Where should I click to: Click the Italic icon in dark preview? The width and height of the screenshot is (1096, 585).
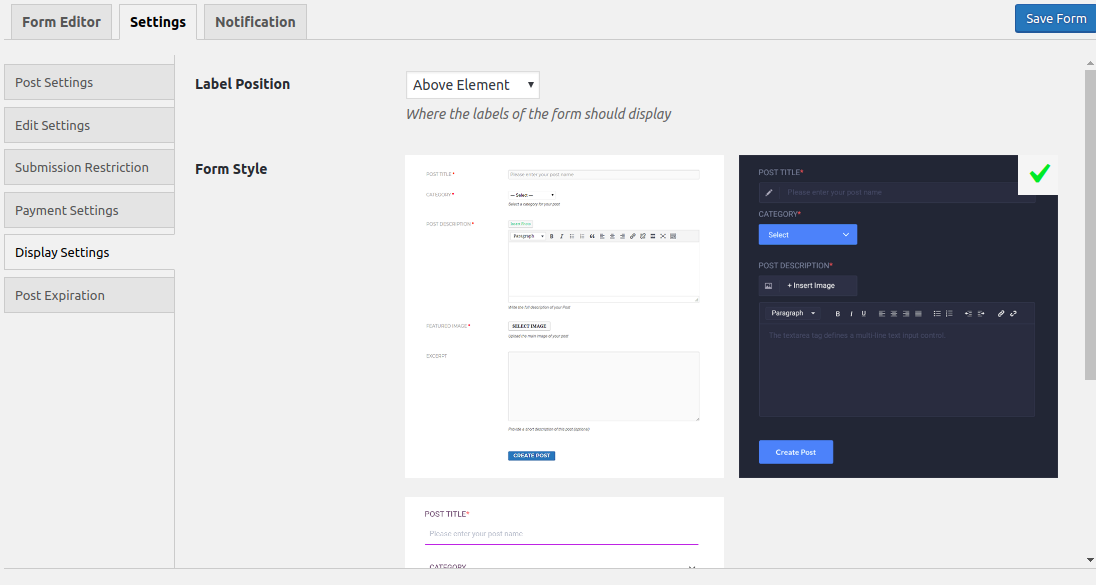click(851, 314)
